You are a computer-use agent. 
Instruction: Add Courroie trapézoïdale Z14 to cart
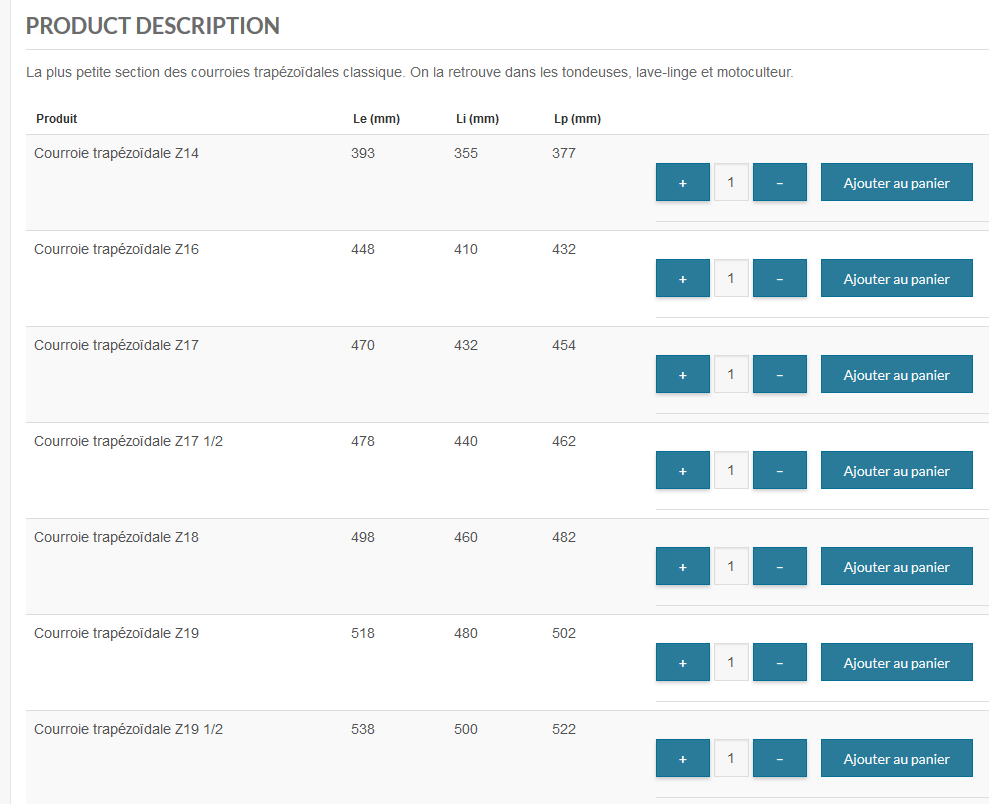click(896, 183)
